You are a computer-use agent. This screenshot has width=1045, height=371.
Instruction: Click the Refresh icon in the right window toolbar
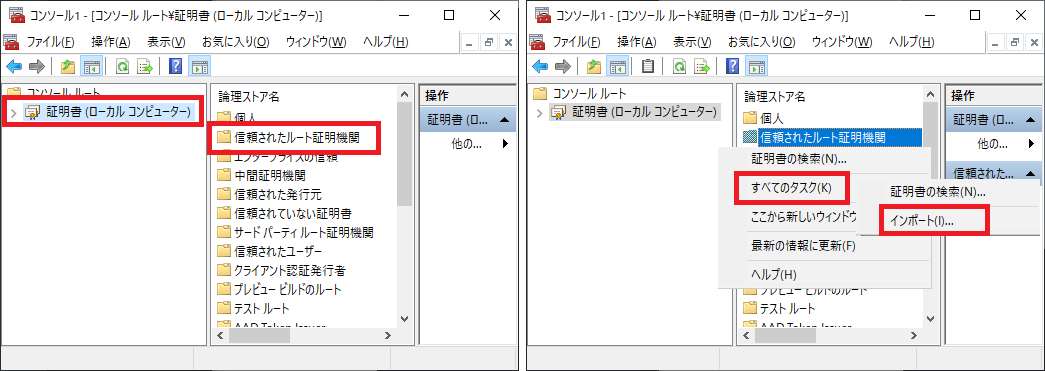[x=678, y=66]
